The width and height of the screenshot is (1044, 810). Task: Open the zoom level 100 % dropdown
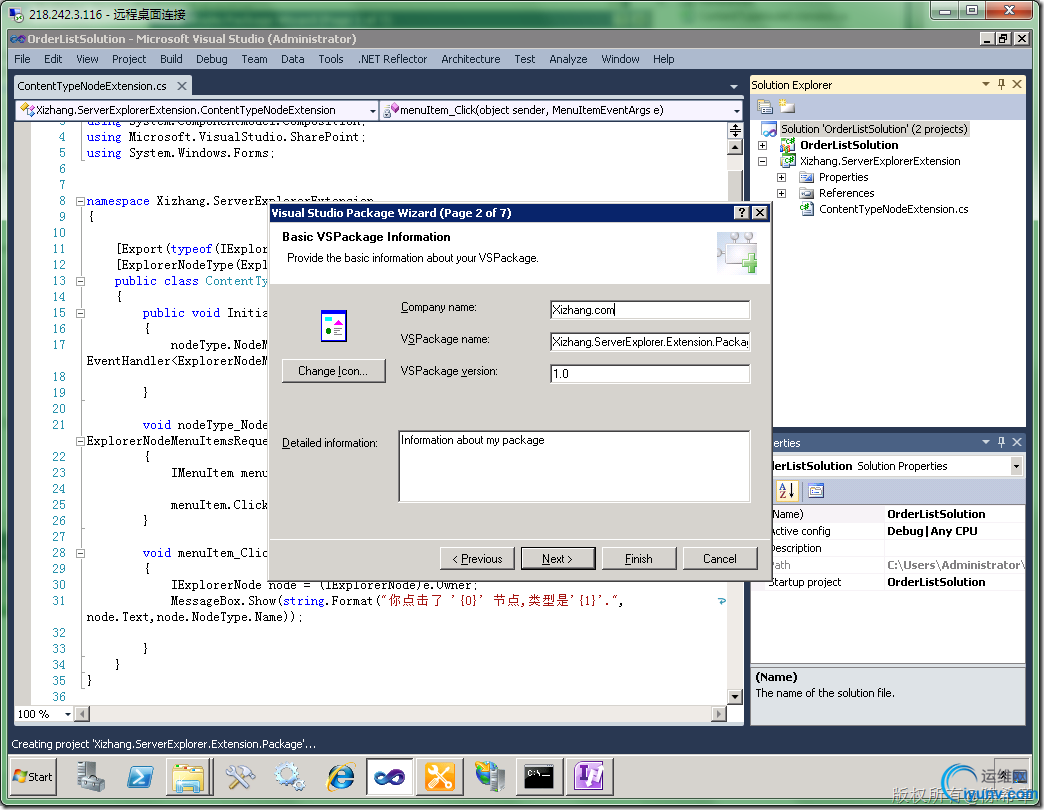pos(67,714)
